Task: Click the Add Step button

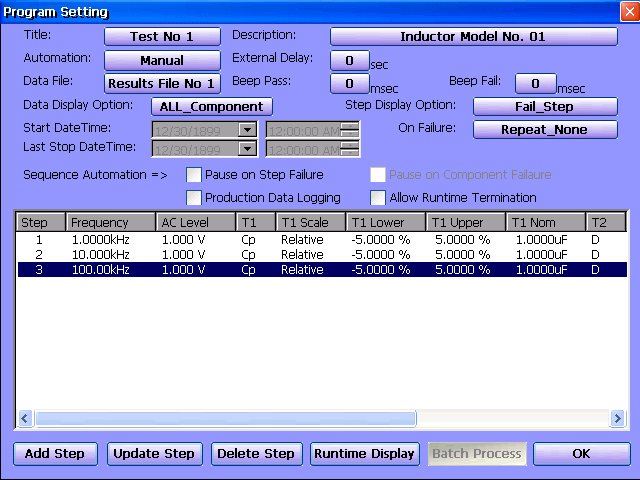Action: 55,454
